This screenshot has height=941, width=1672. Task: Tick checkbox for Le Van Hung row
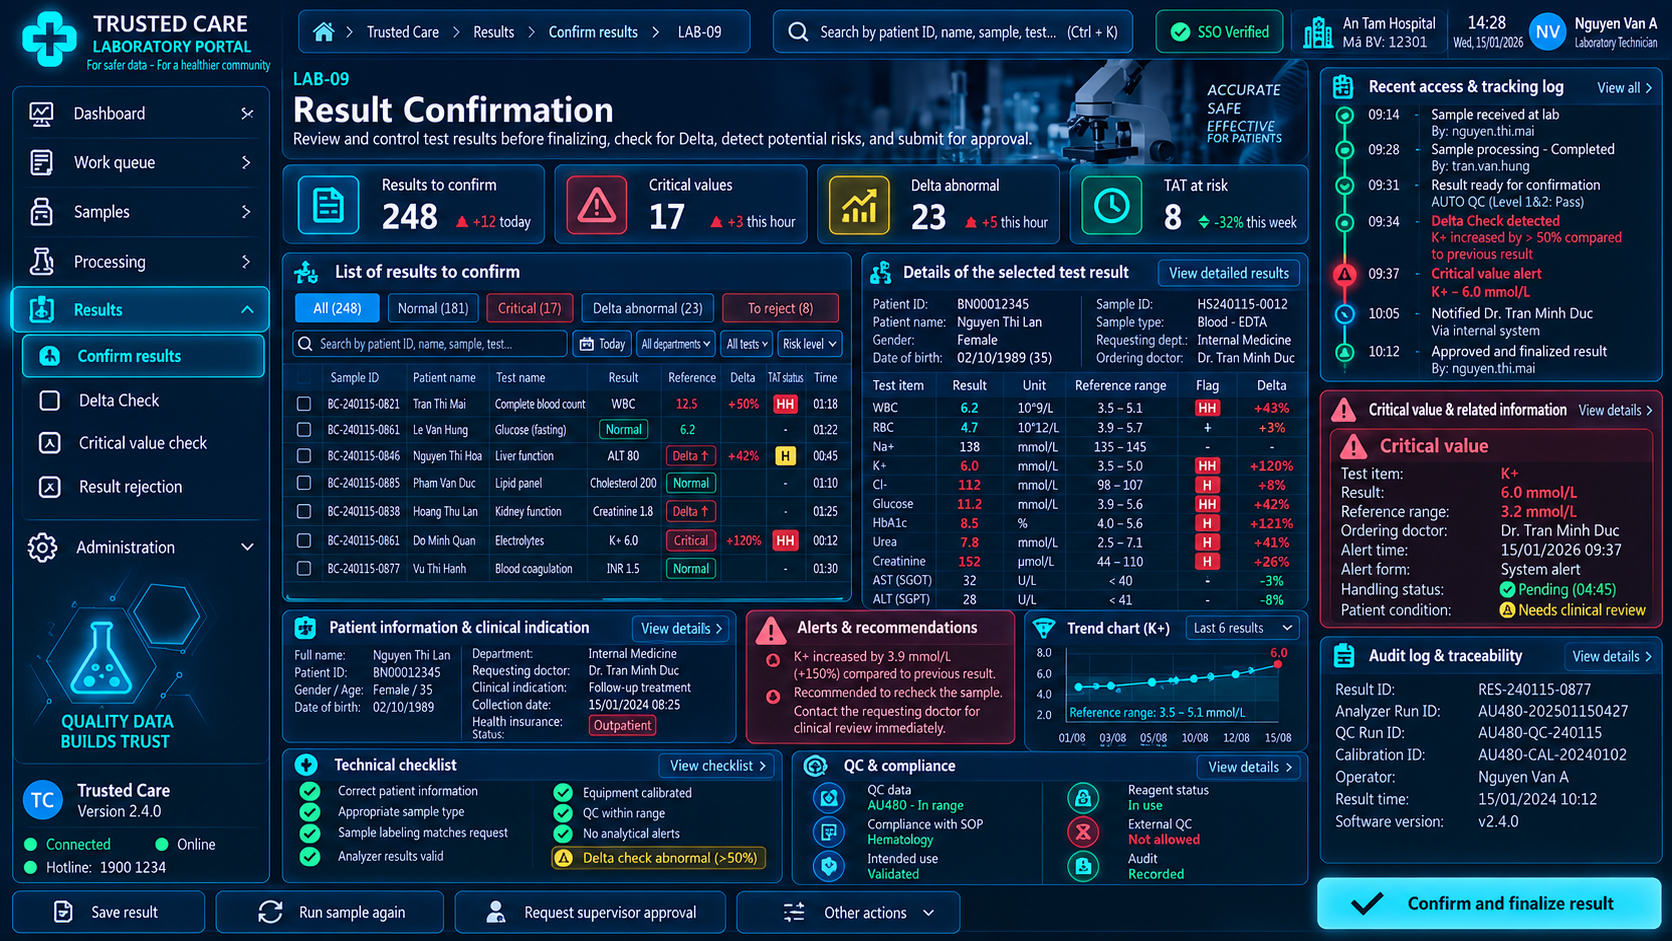tap(304, 429)
